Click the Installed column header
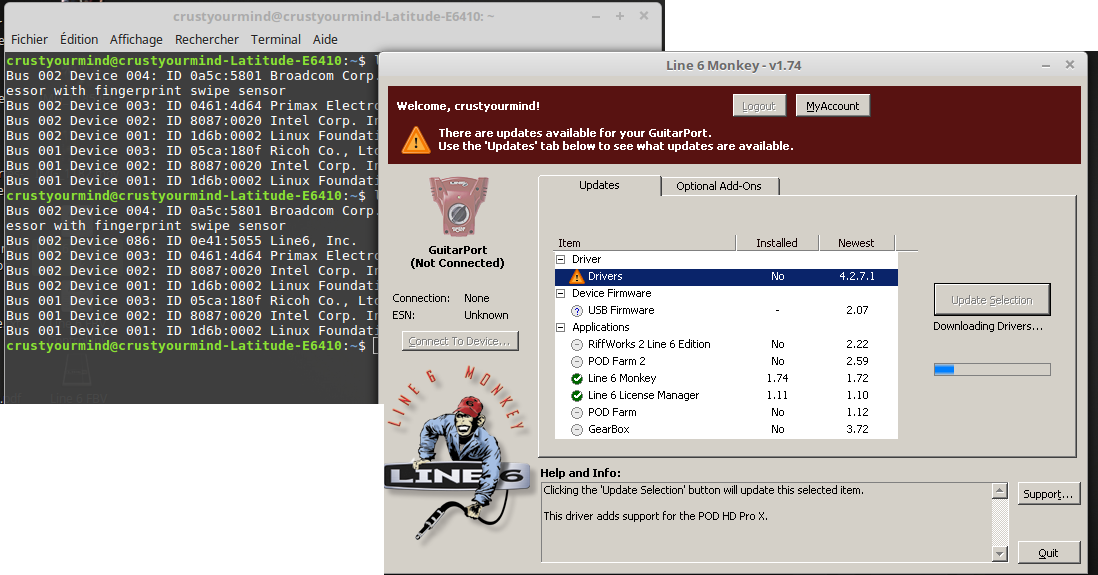 pos(777,243)
